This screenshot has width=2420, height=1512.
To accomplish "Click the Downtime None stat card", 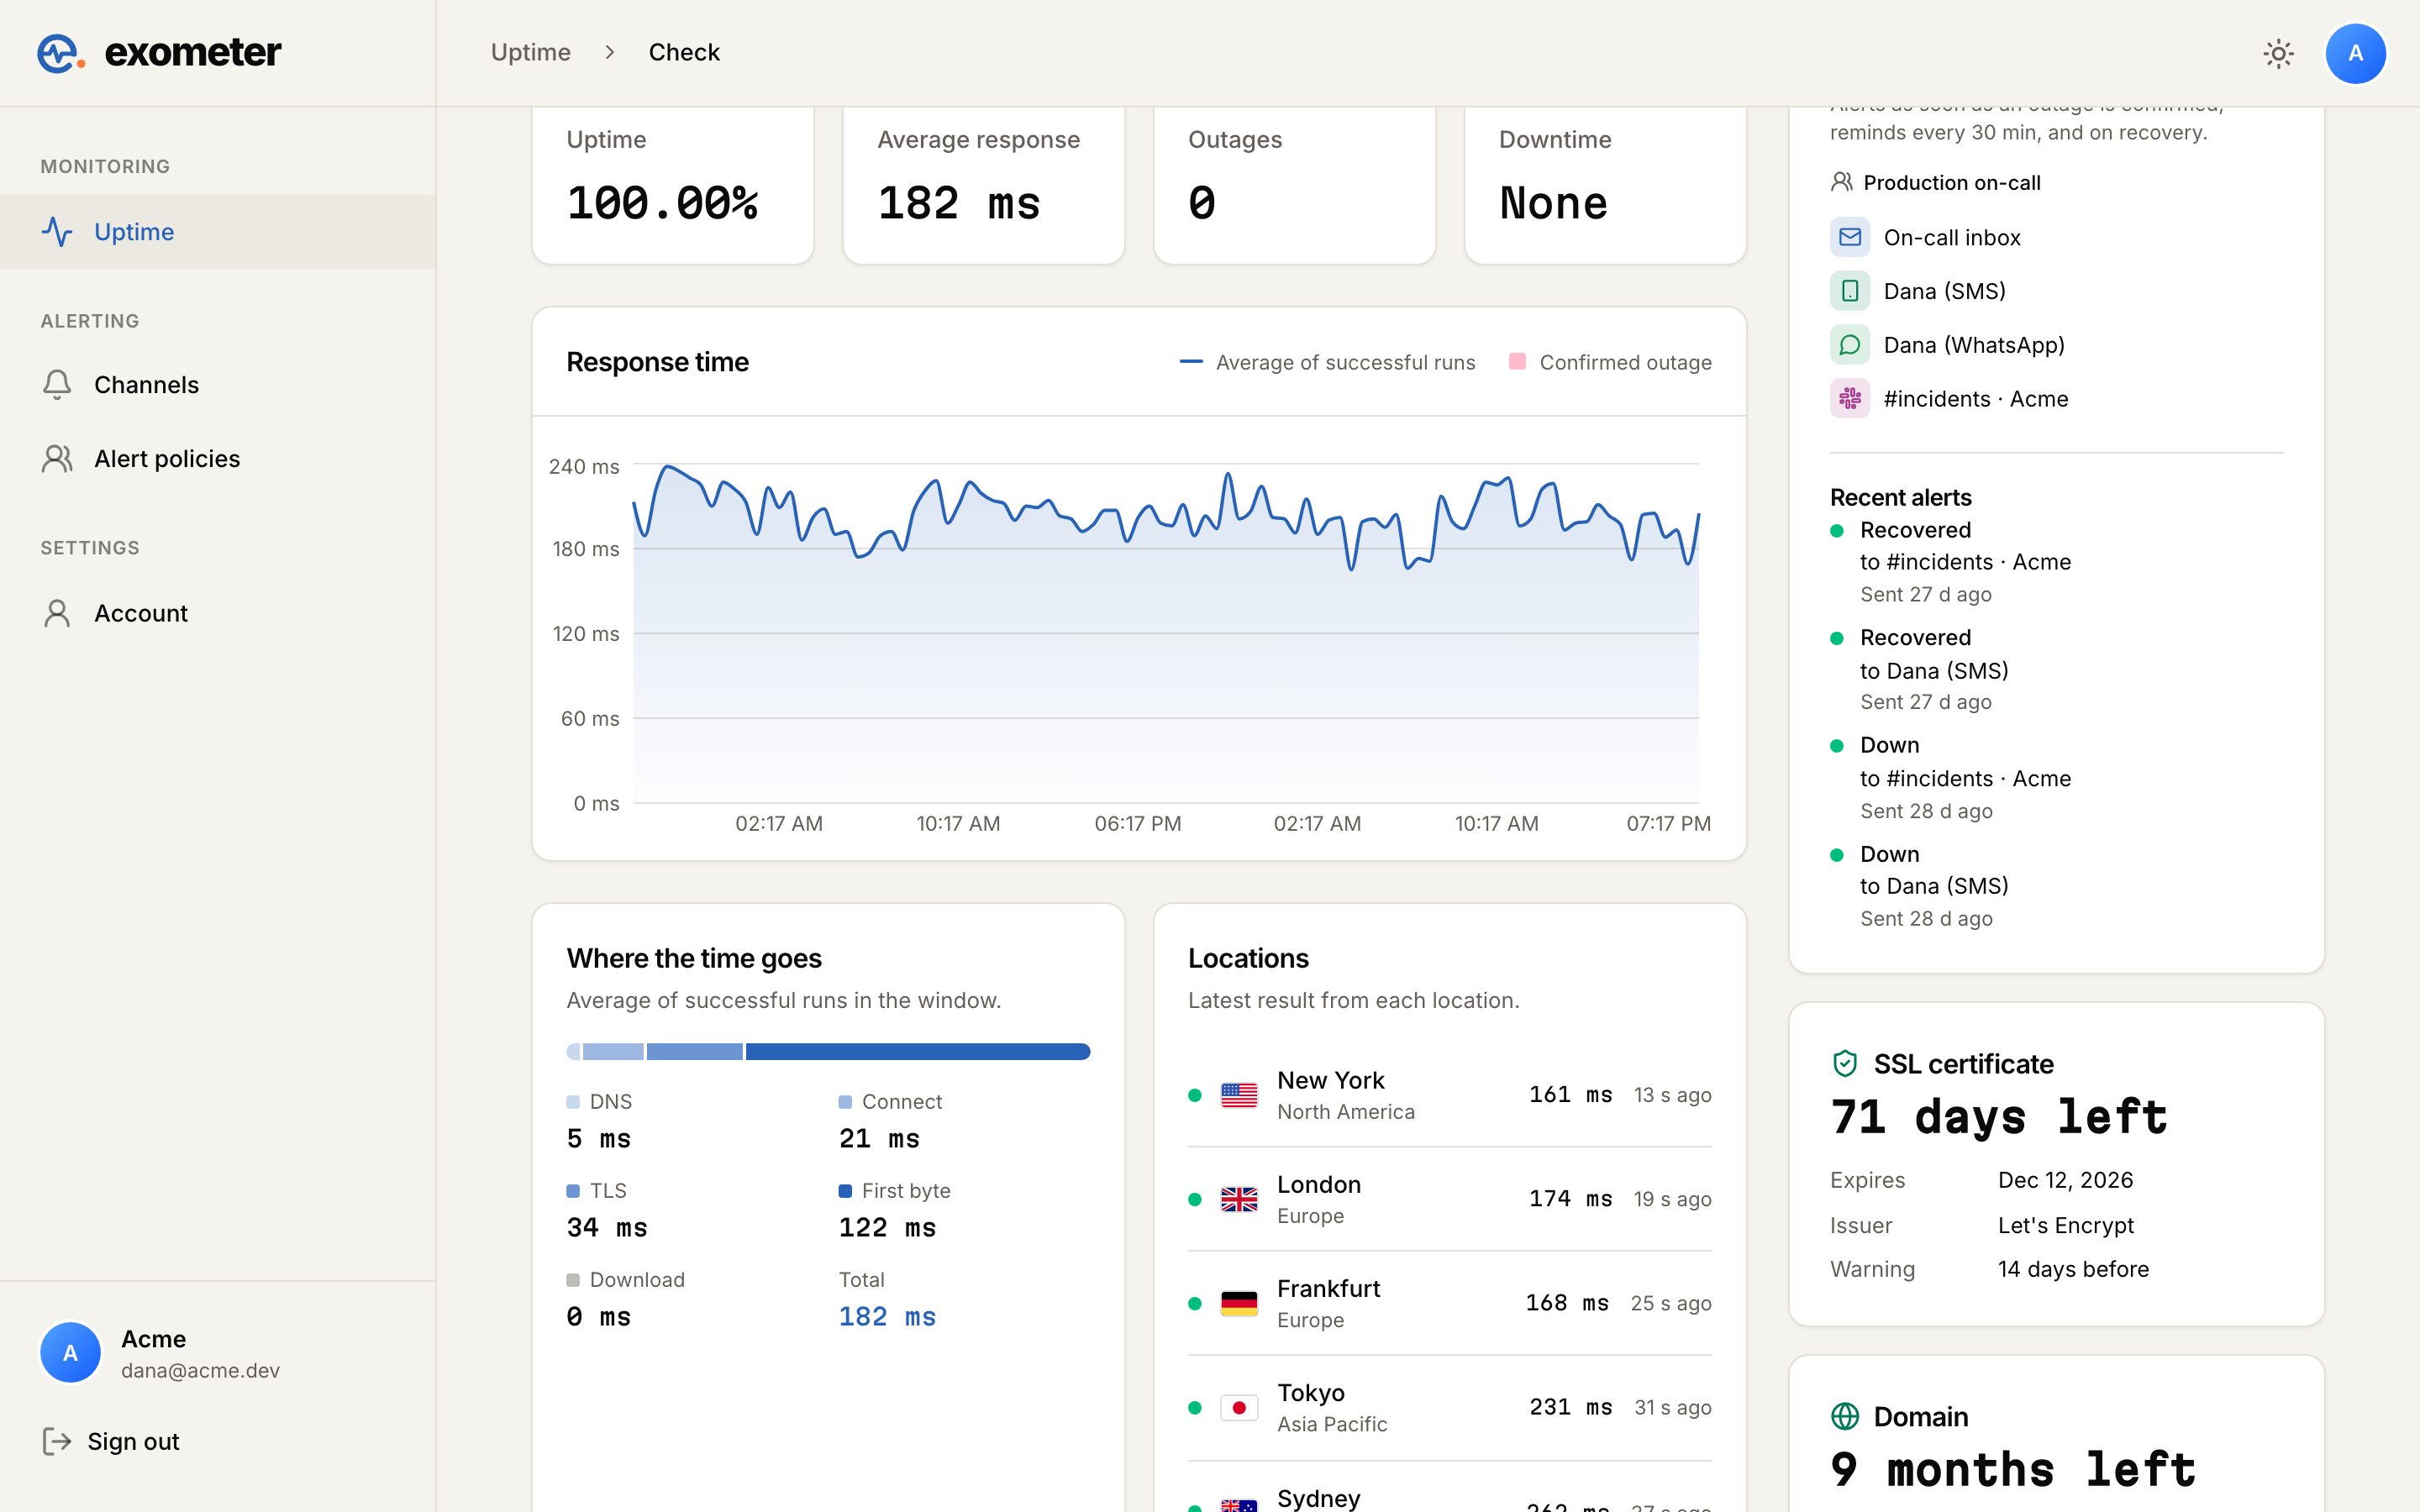I will point(1605,185).
